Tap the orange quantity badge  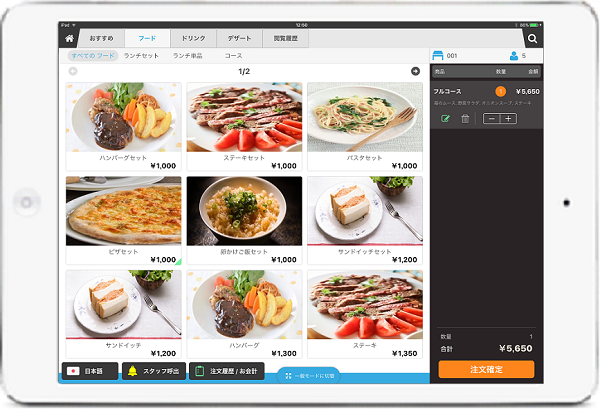(x=500, y=91)
